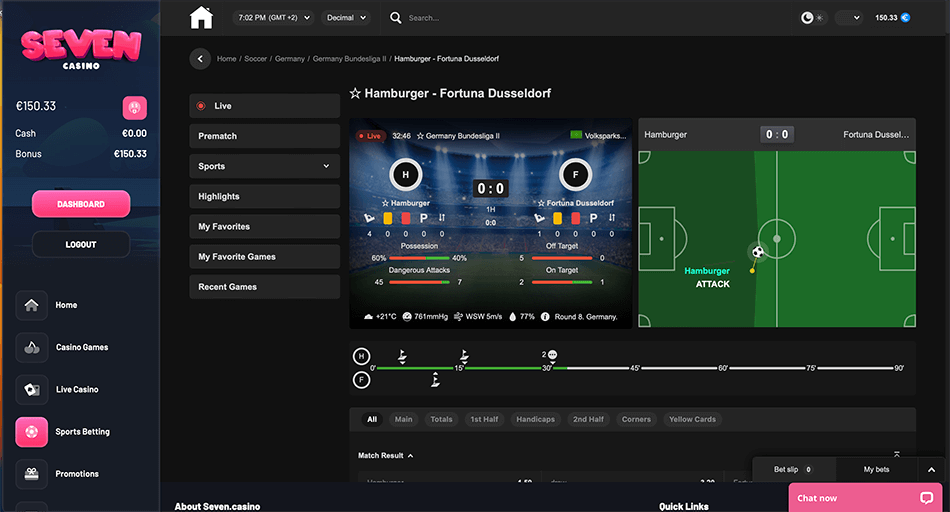Star Fortuna Dusseldorf team in scoreboard
Image resolution: width=950 pixels, height=512 pixels.
coord(542,203)
